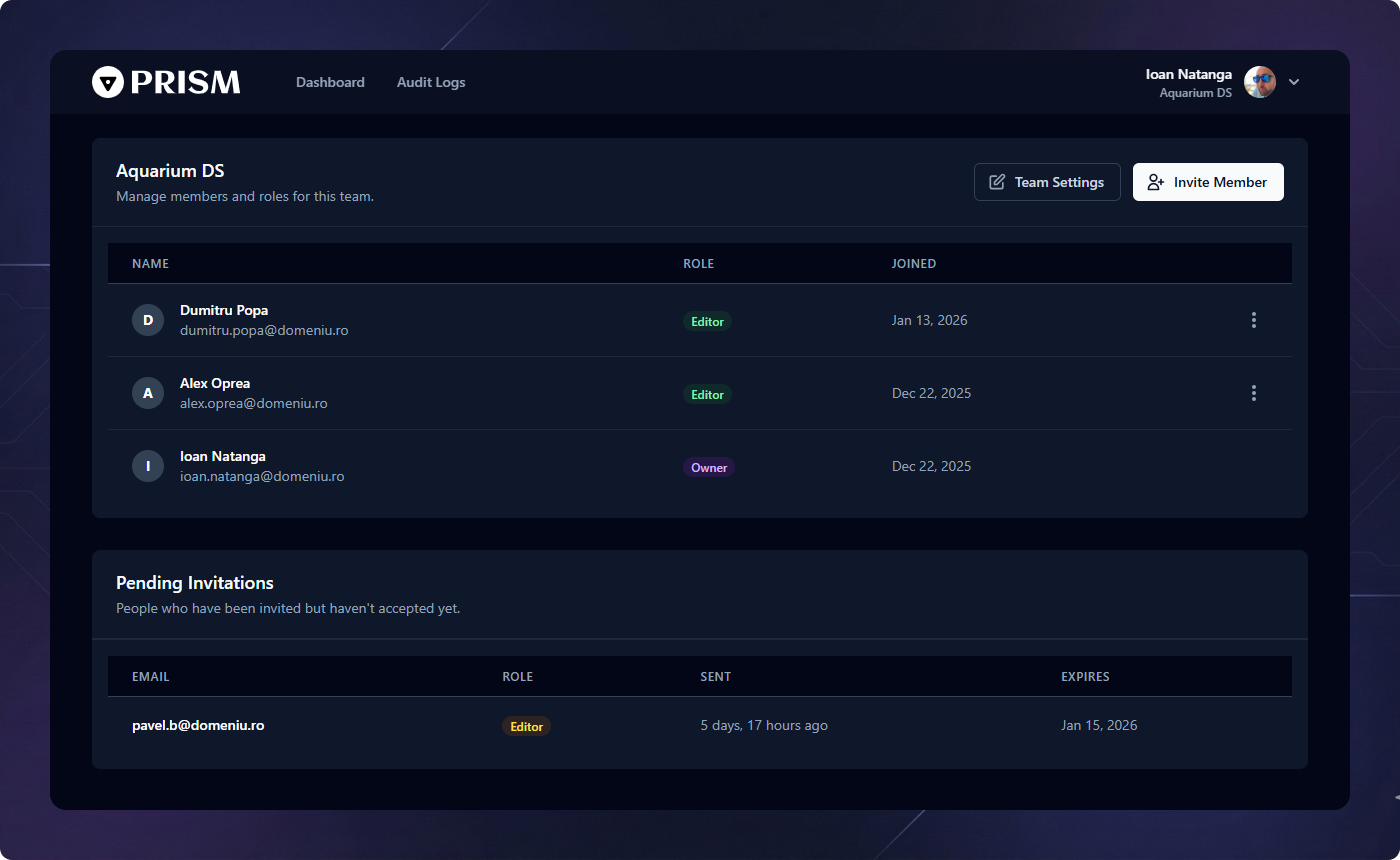Click the Owner role badge
1400x860 pixels.
click(709, 468)
